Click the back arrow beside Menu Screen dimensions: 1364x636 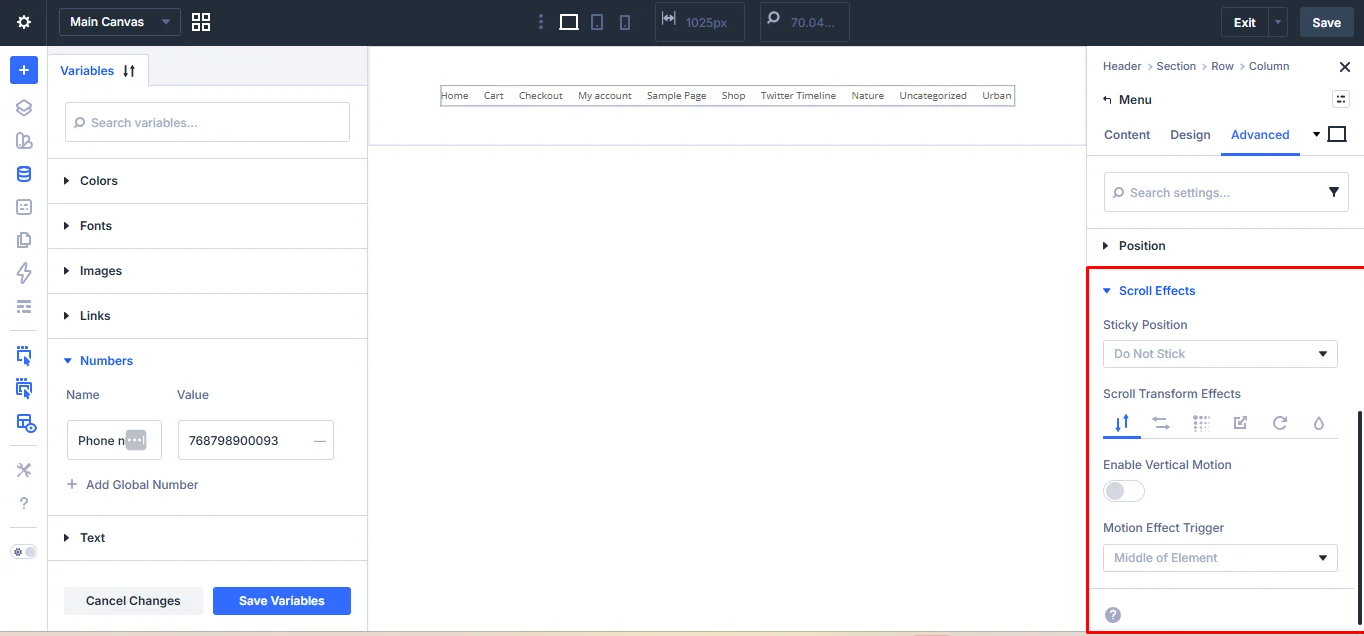point(1107,100)
